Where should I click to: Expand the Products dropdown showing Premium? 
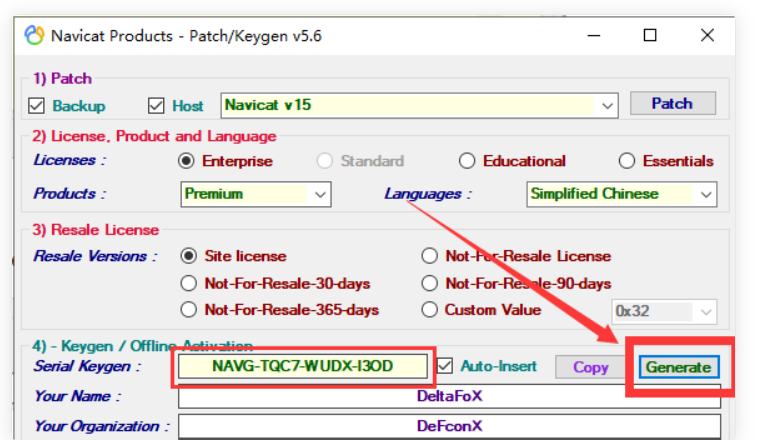click(x=320, y=194)
